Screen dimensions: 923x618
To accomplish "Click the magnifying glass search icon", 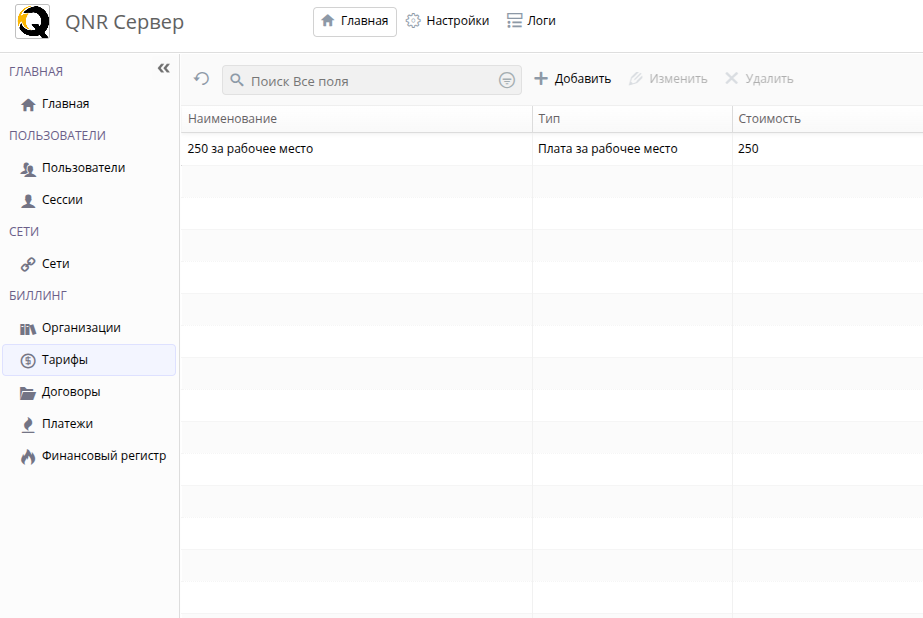I will pyautogui.click(x=237, y=80).
